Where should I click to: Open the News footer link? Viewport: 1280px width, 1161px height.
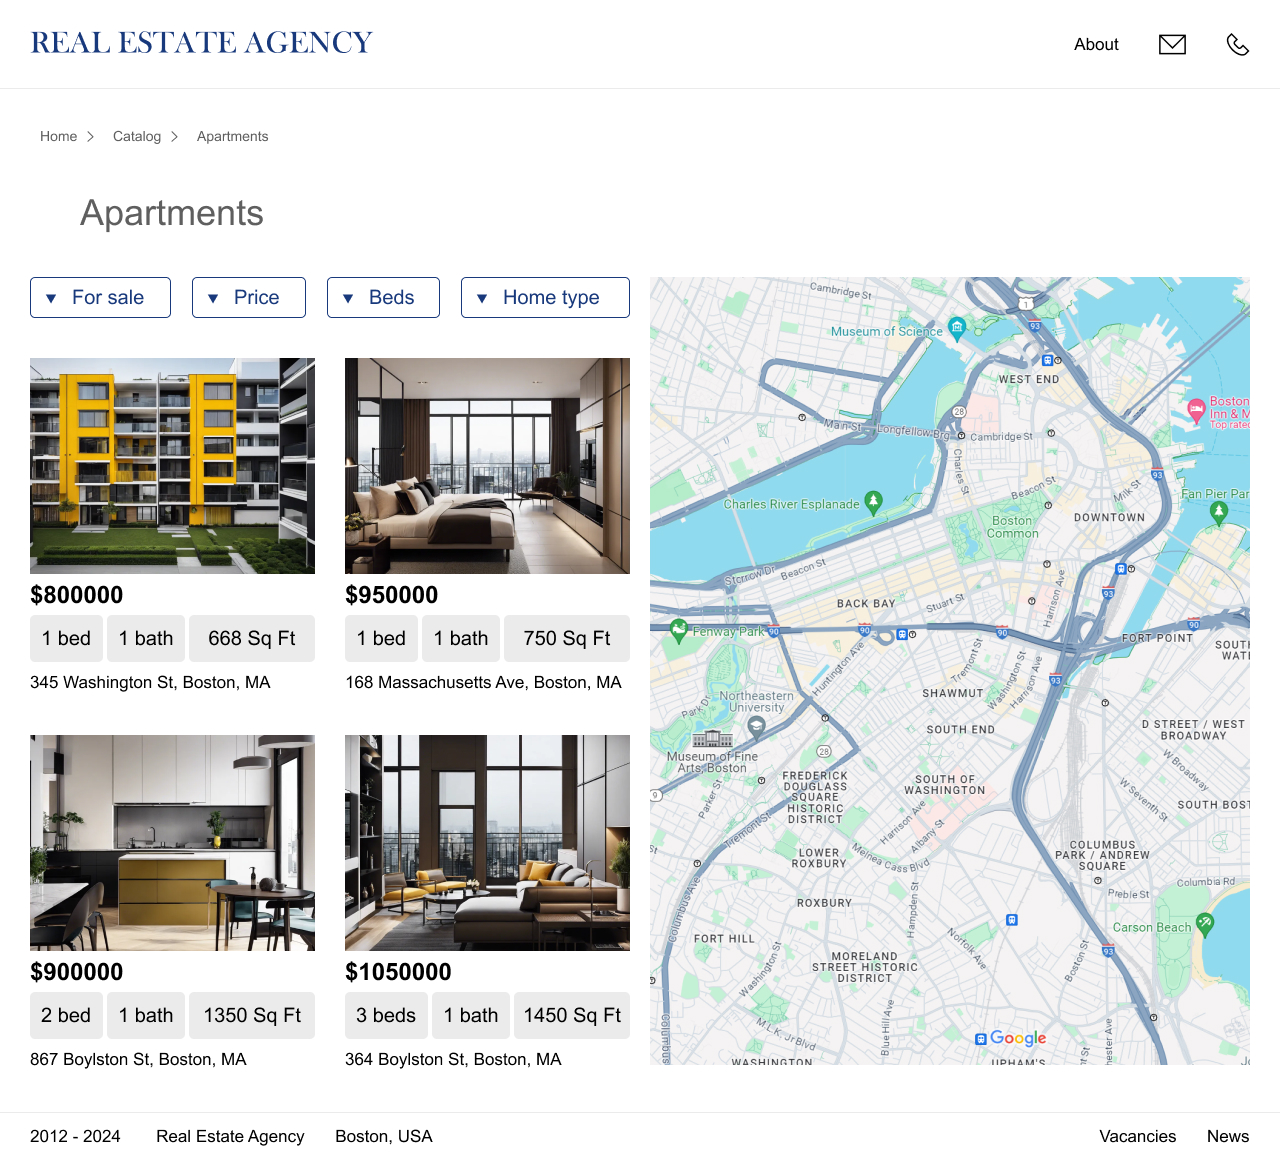tap(1227, 1136)
